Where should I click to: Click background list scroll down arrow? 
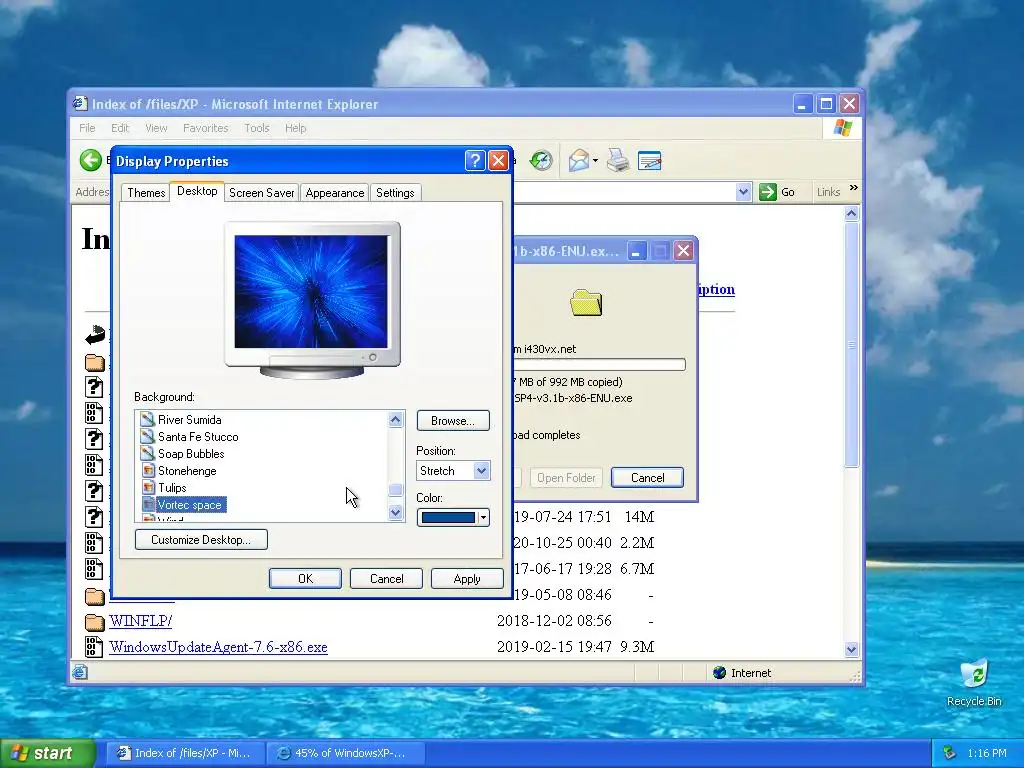coord(395,513)
